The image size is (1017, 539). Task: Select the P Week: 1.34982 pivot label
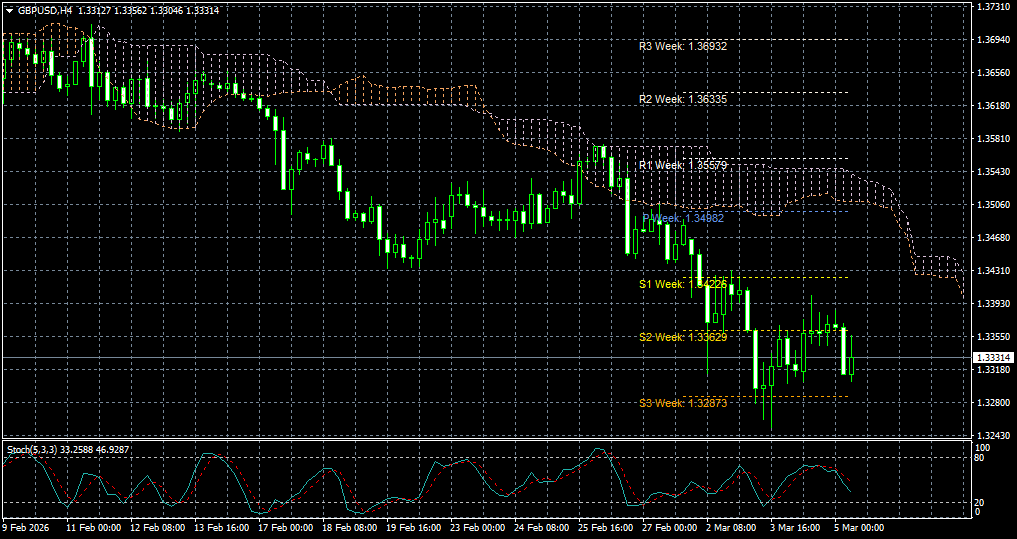(x=683, y=218)
